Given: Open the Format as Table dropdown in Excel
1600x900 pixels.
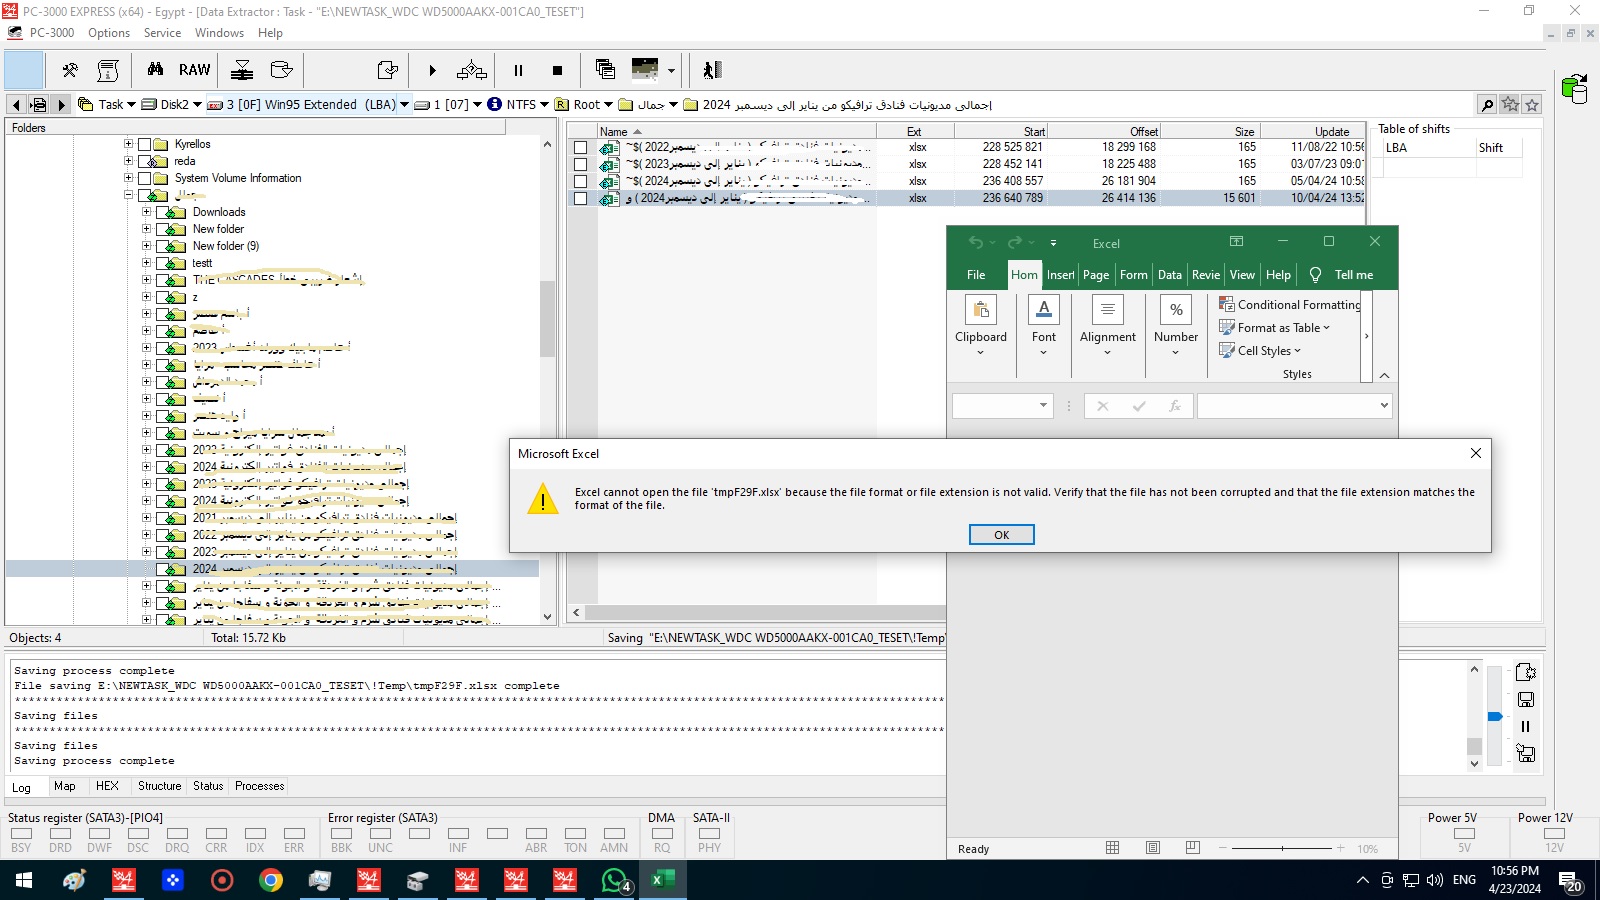Looking at the screenshot, I should pyautogui.click(x=1275, y=328).
